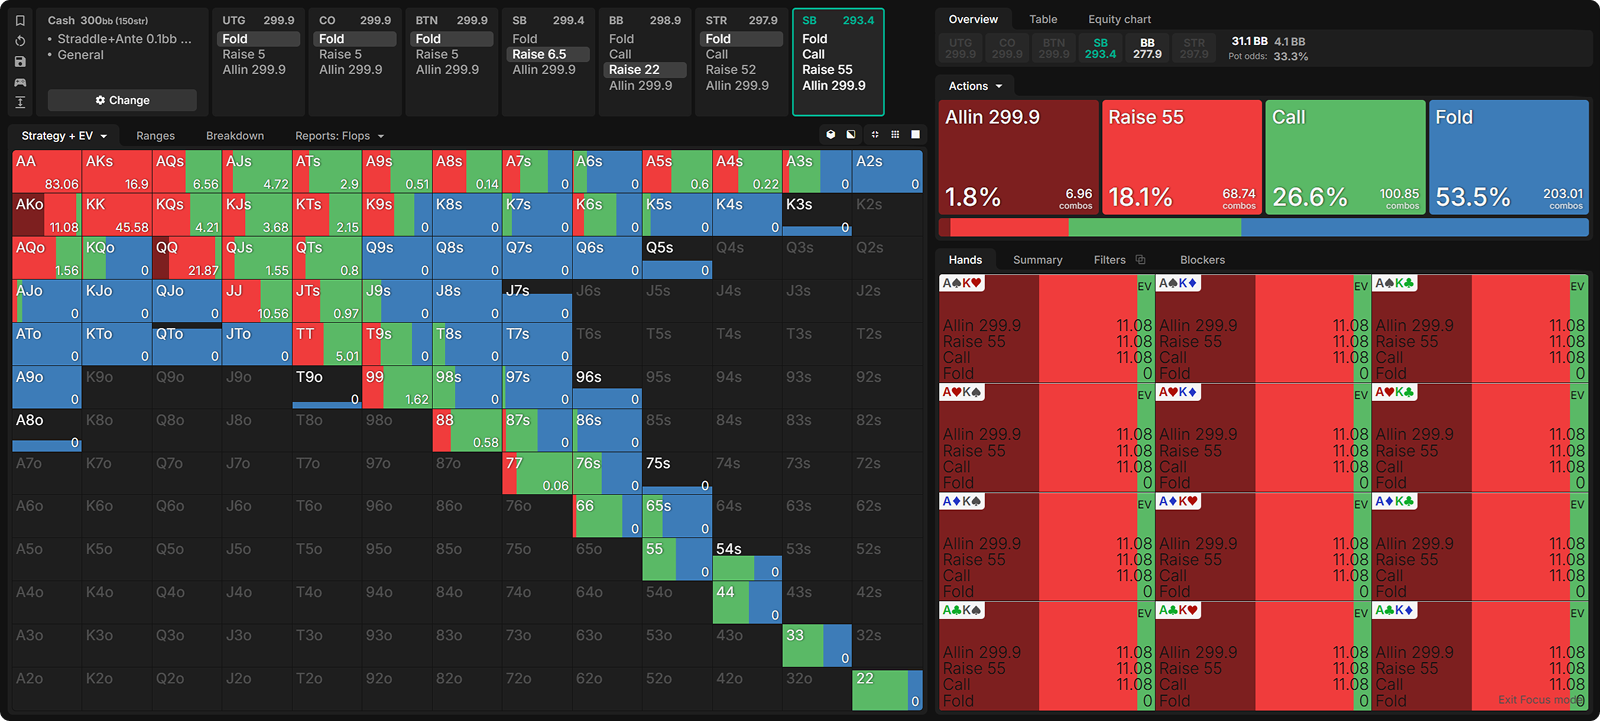The height and width of the screenshot is (721, 1600).
Task: Click Pot odds 33.3% text
Action: 1268,56
